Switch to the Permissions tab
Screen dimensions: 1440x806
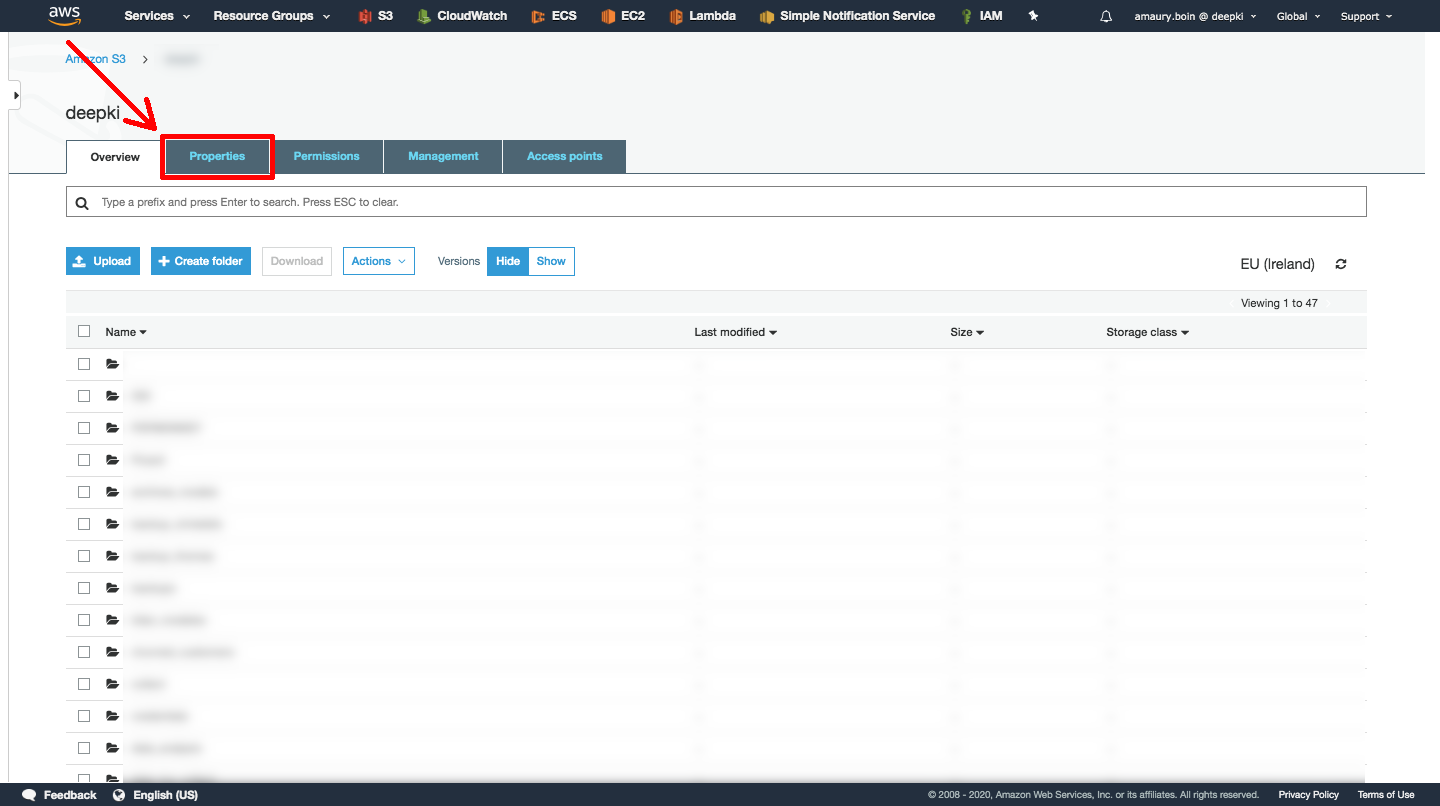click(326, 156)
